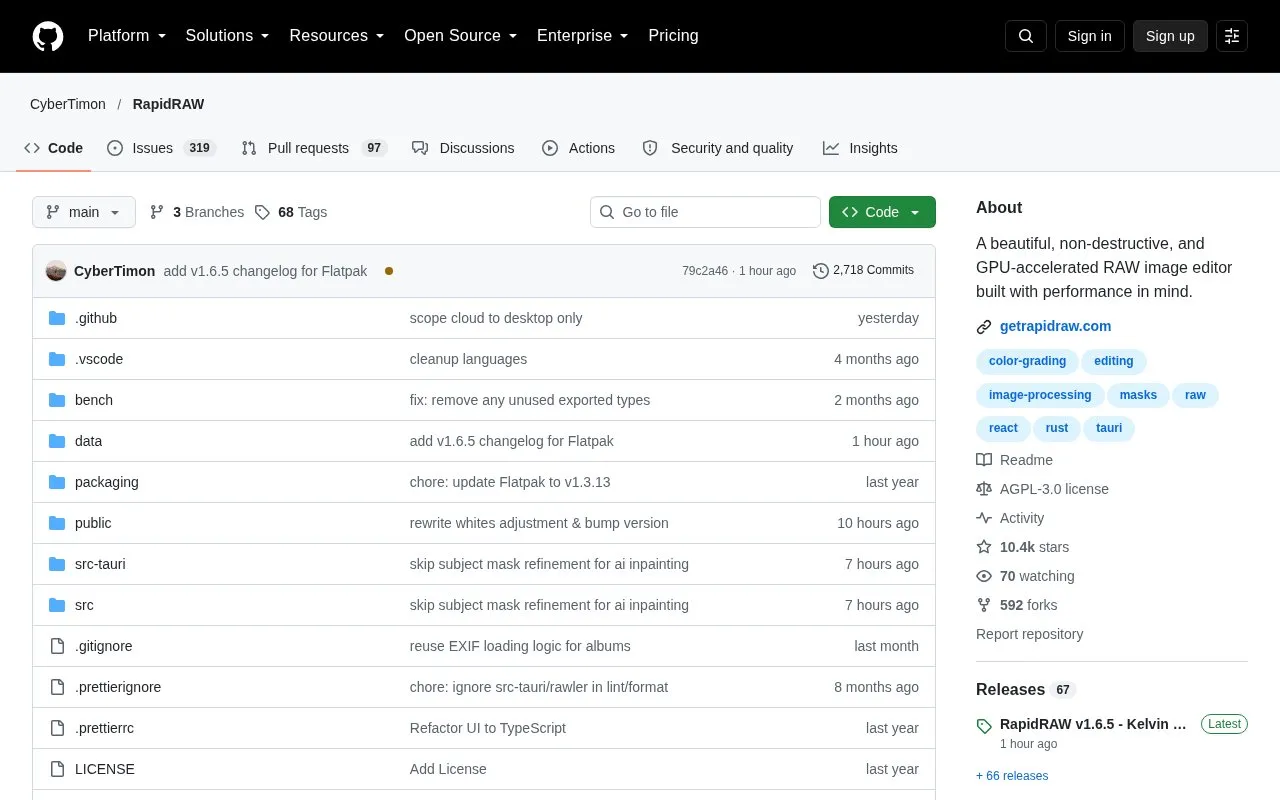Switch to the Discussions tab
The height and width of the screenshot is (800, 1280).
(463, 148)
